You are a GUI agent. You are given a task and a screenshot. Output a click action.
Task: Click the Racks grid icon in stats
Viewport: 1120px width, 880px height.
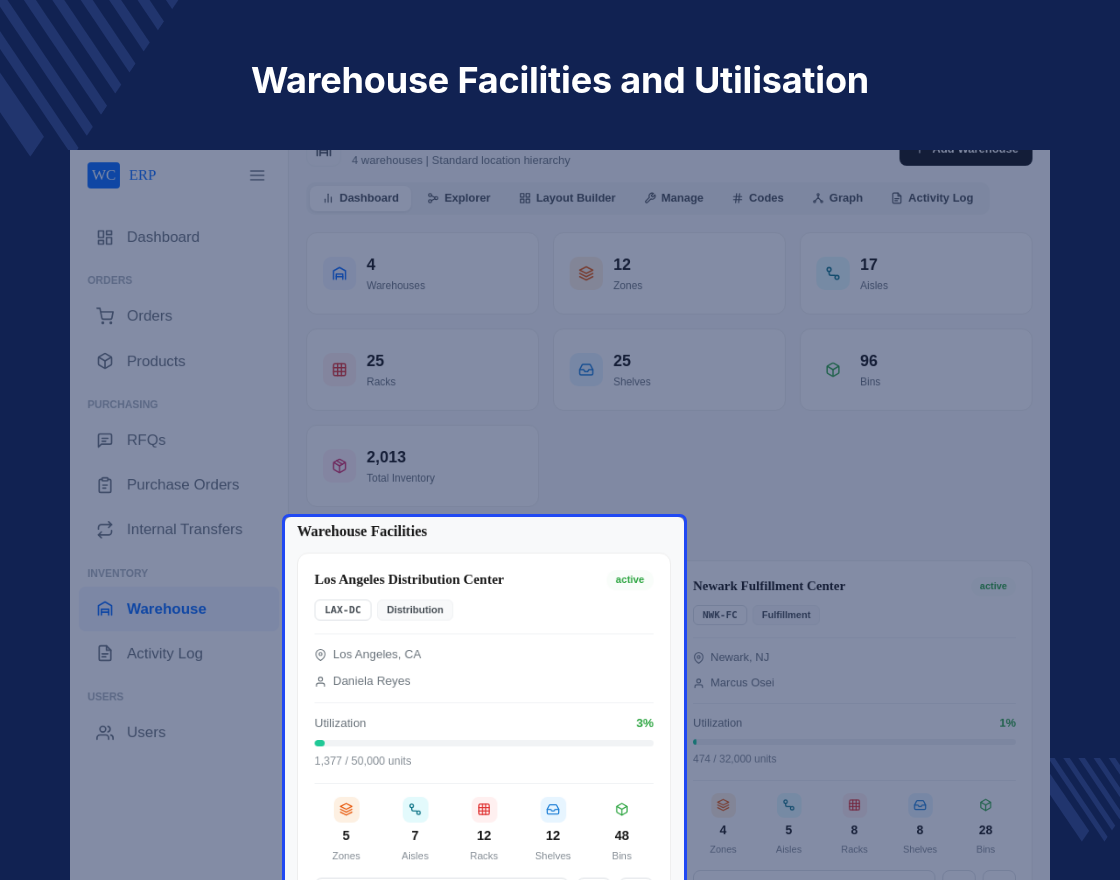click(339, 370)
